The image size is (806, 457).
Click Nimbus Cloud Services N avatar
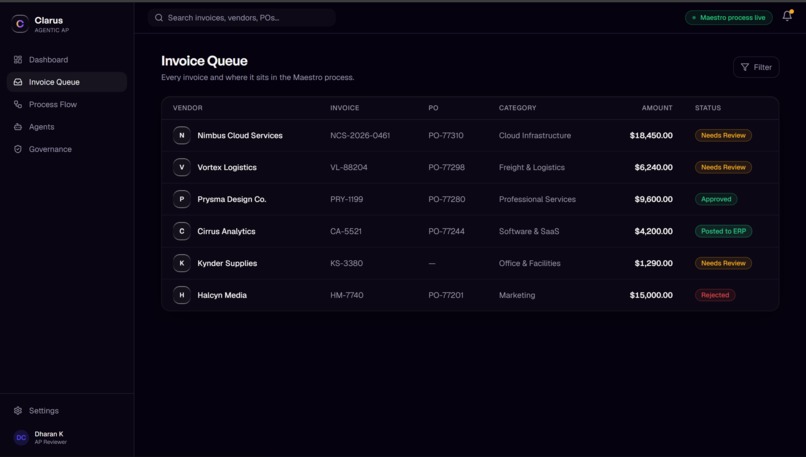point(181,135)
